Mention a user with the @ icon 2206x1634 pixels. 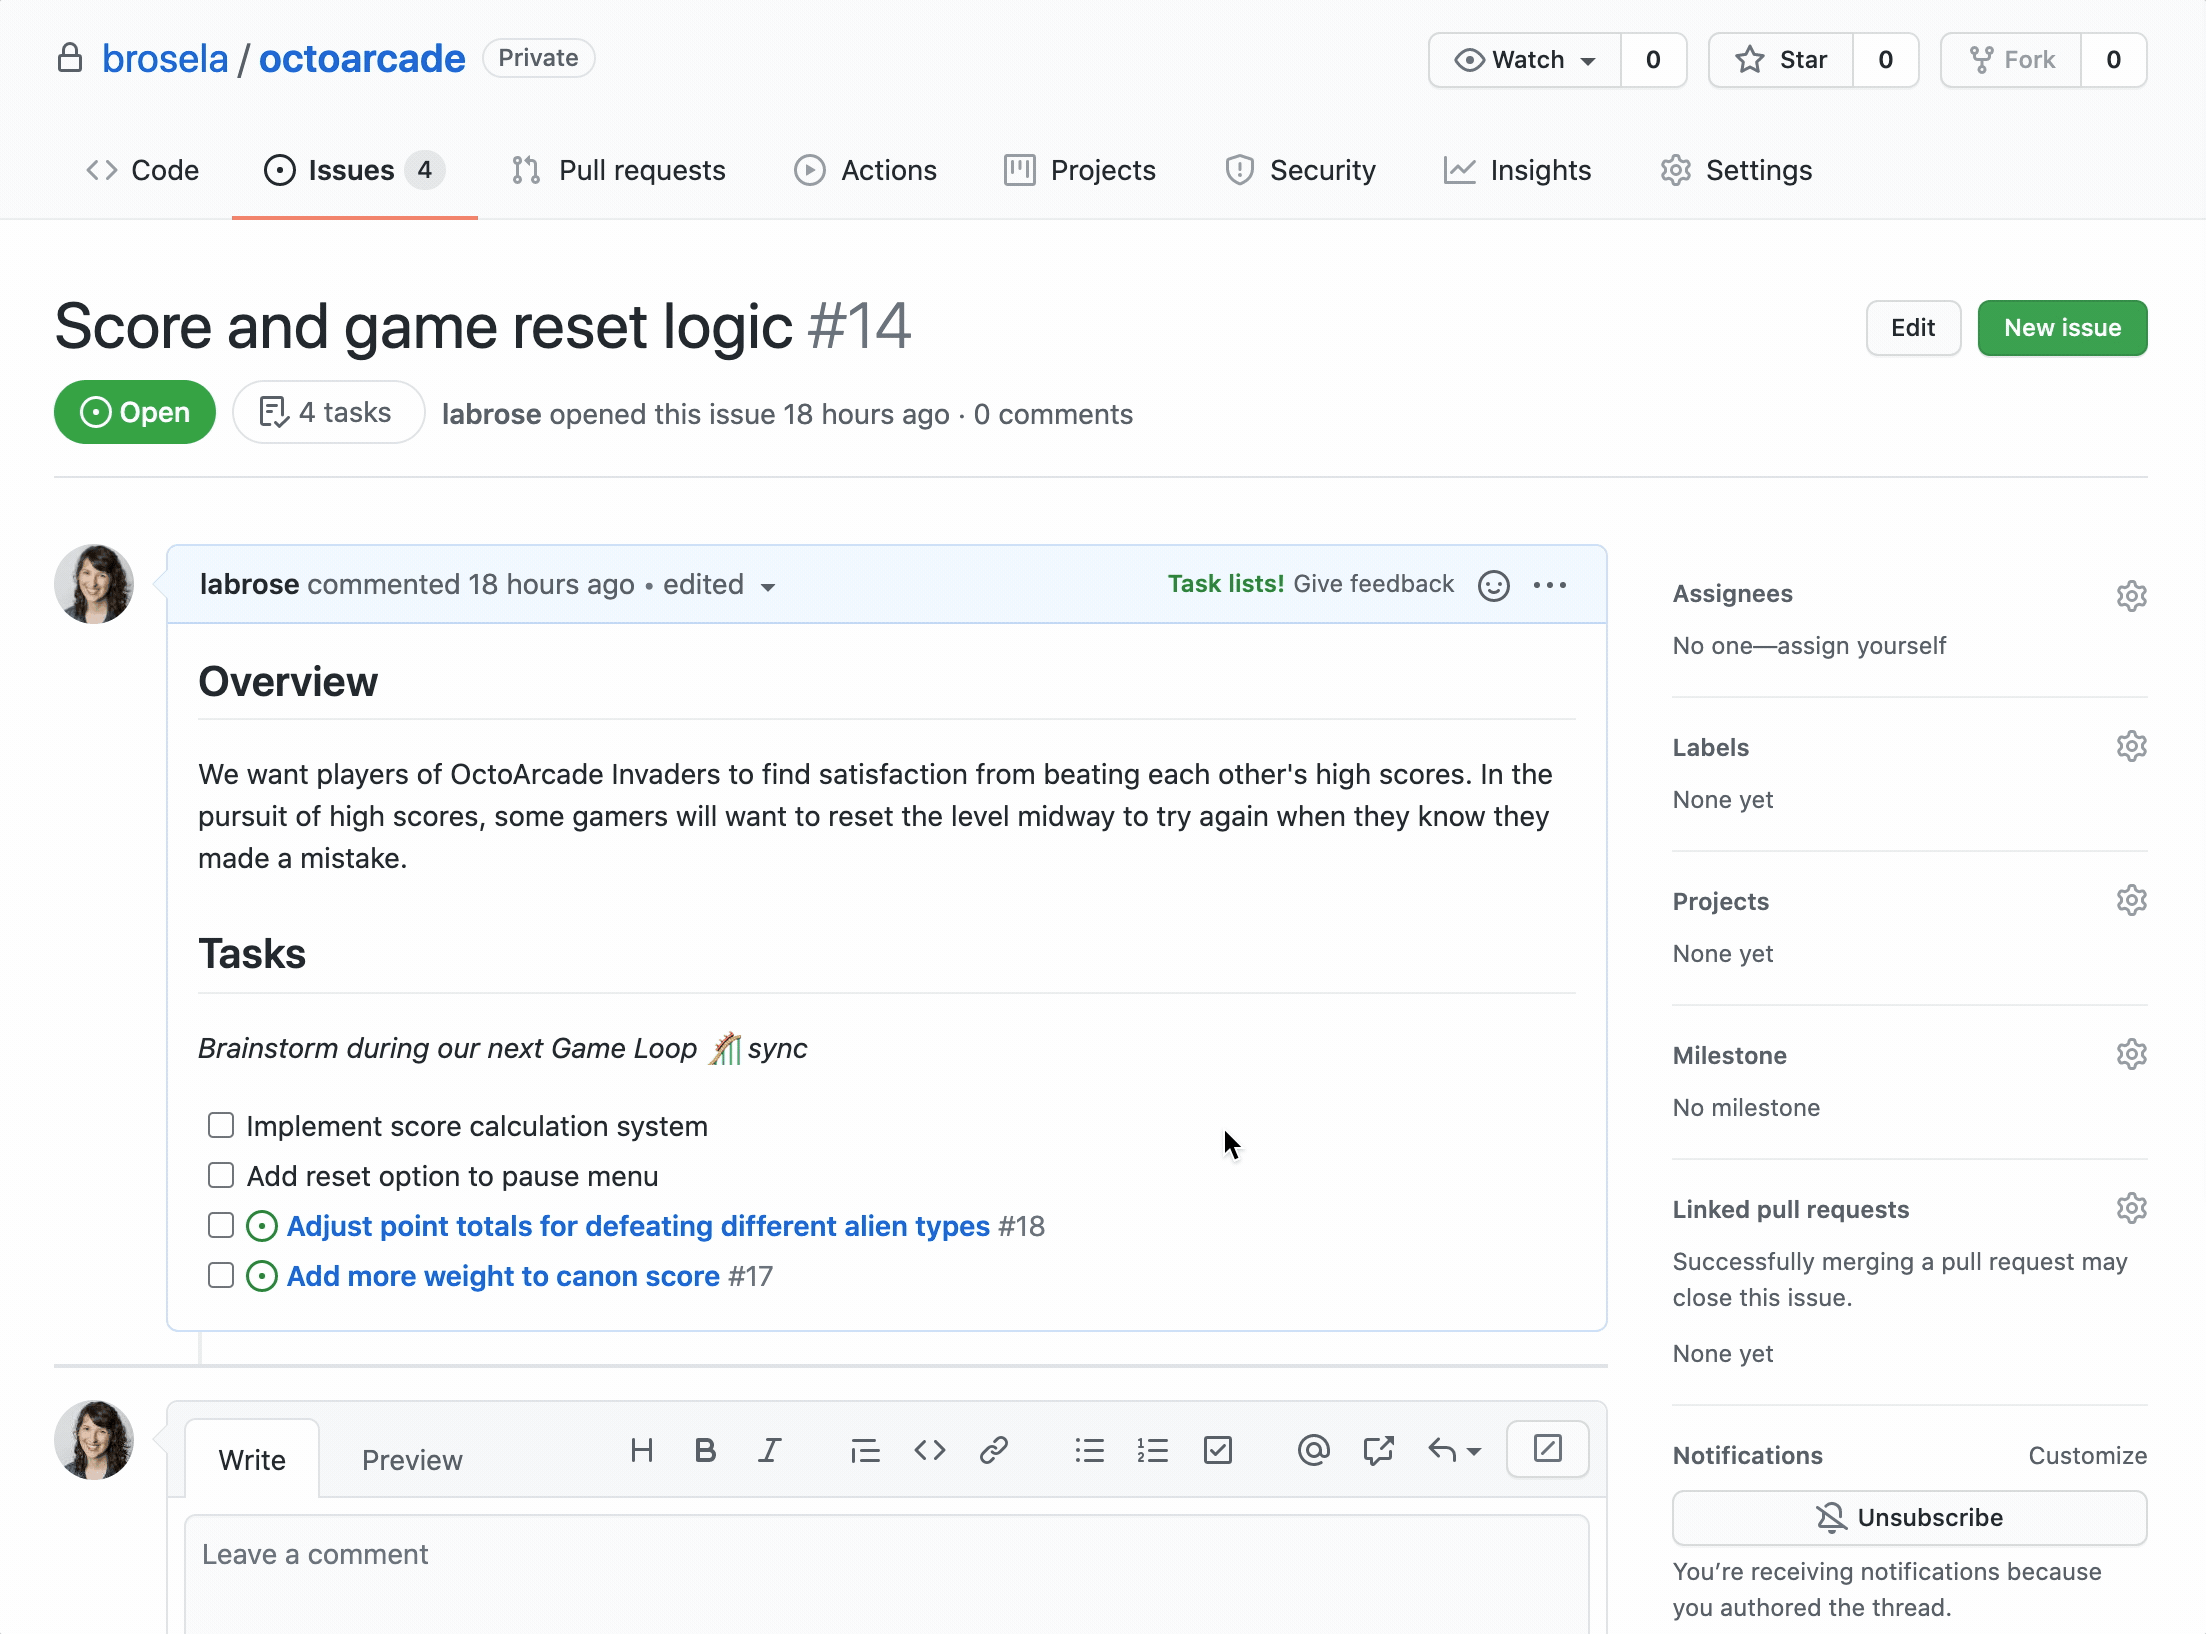[1313, 1450]
